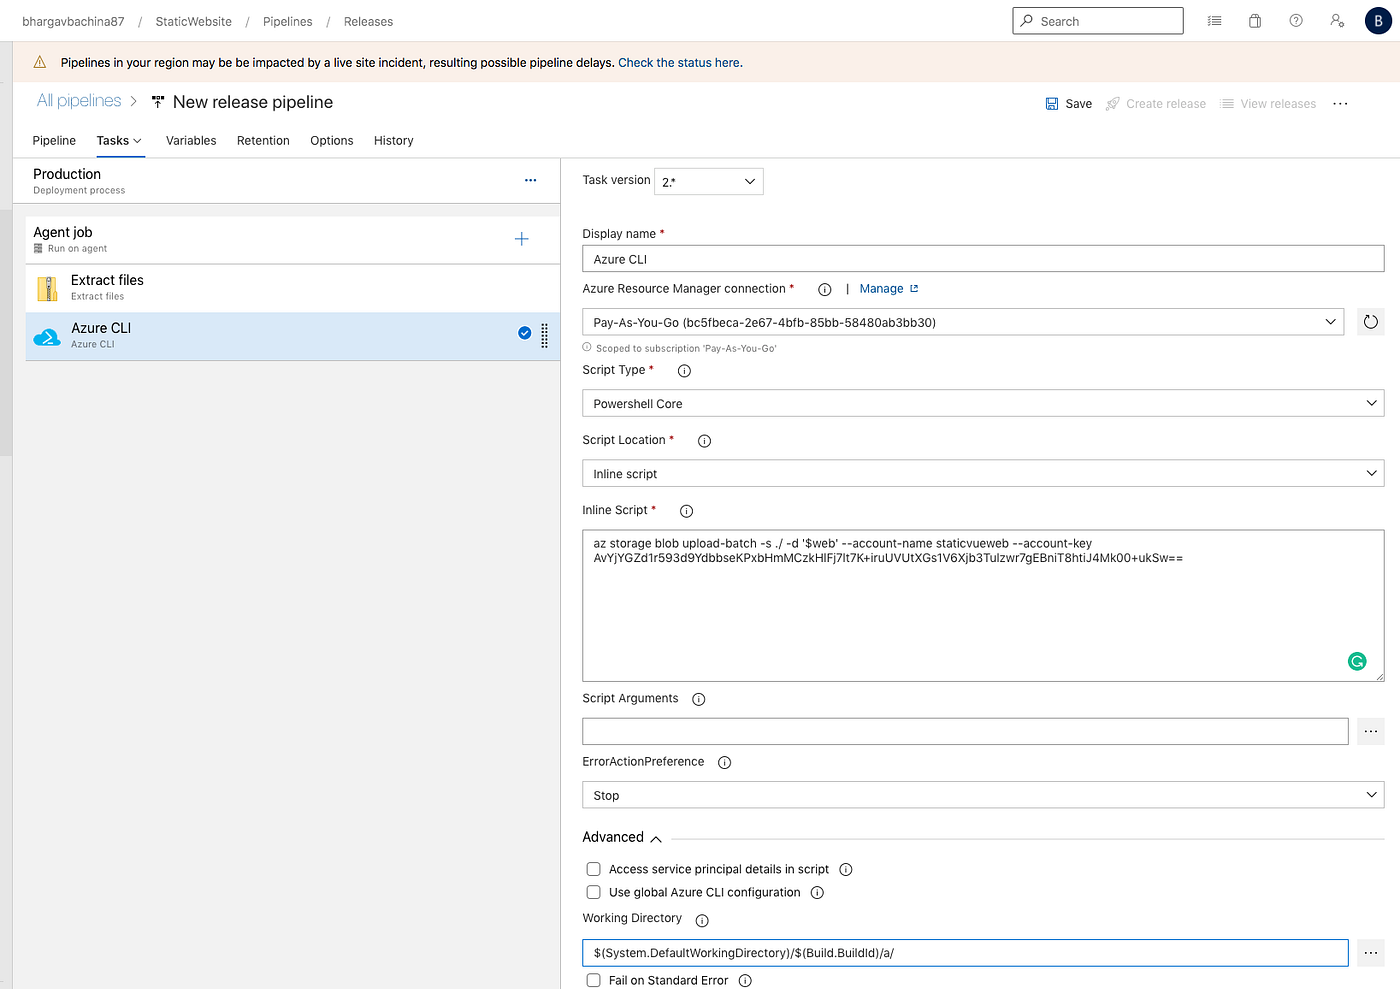Enable Fail on Standard Error

(x=593, y=980)
